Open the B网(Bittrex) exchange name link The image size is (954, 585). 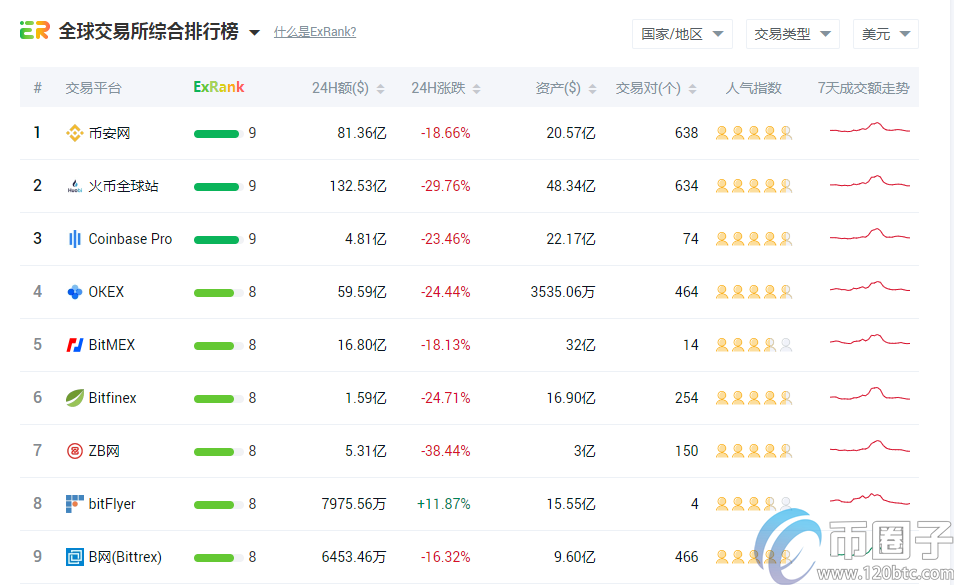[125, 557]
